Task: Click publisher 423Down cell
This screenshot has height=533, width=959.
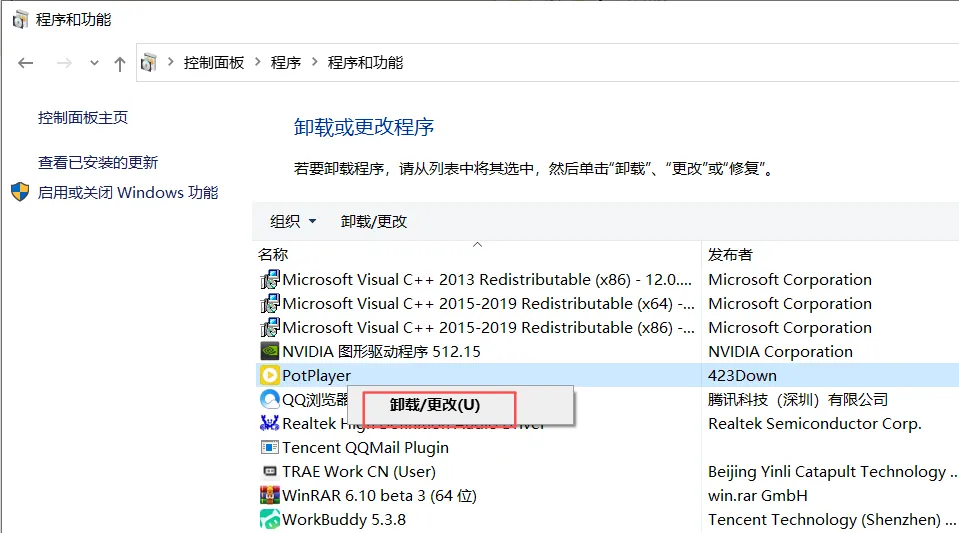Action: [742, 376]
